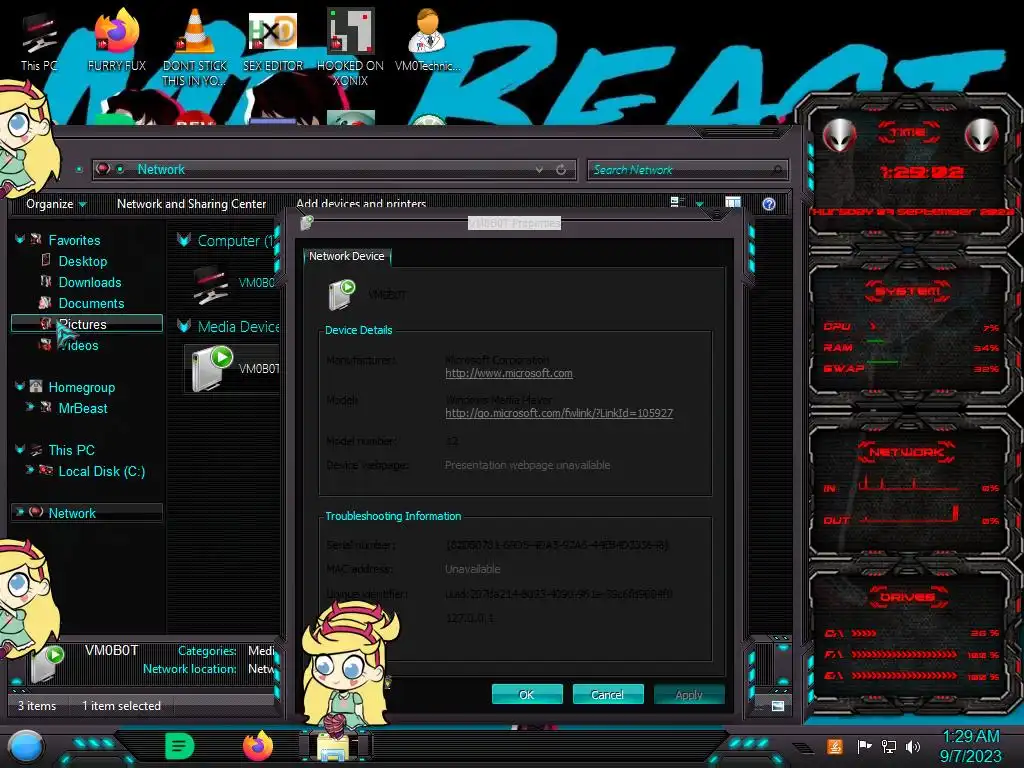This screenshot has height=768, width=1024.
Task: Select the VM0B0 computer icon
Action: click(211, 284)
